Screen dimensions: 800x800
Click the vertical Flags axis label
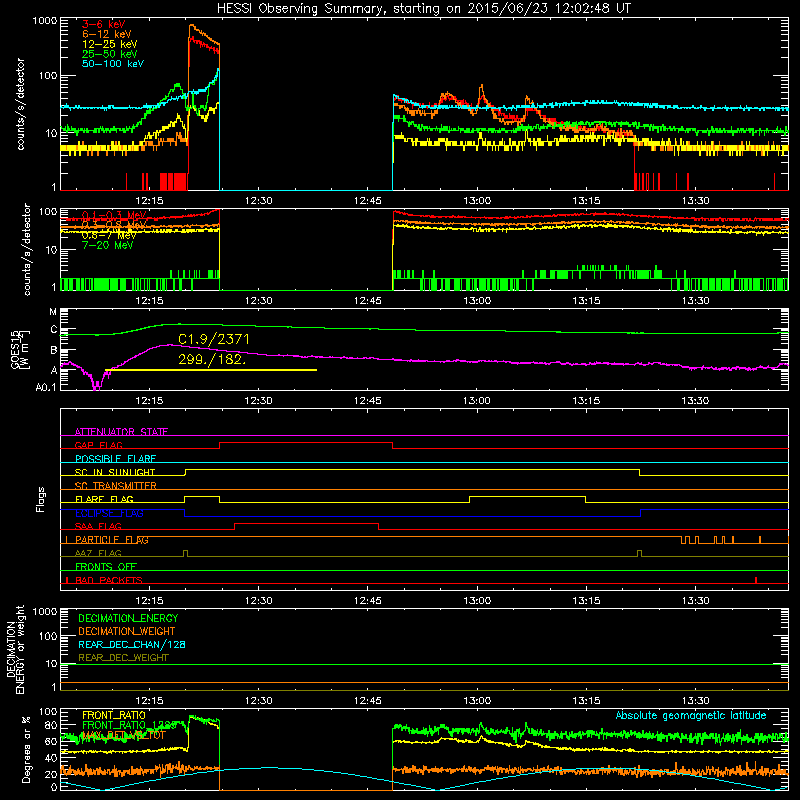[x=40, y=499]
